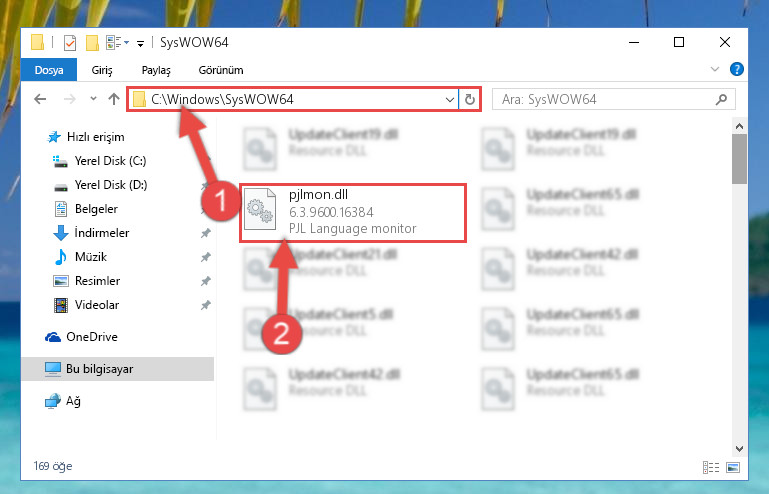Viewport: 769px width, 494px height.
Task: Click the vertical scrollbar down arrow
Action: [739, 448]
